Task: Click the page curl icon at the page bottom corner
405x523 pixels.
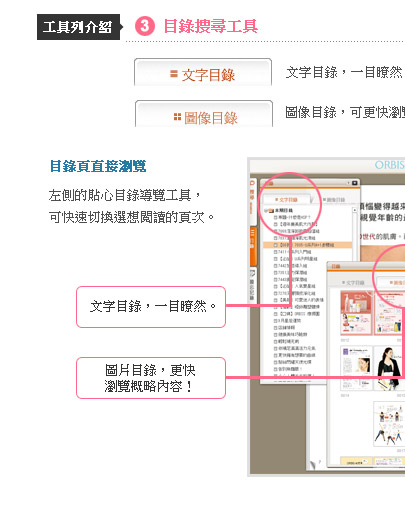Action: tap(314, 464)
